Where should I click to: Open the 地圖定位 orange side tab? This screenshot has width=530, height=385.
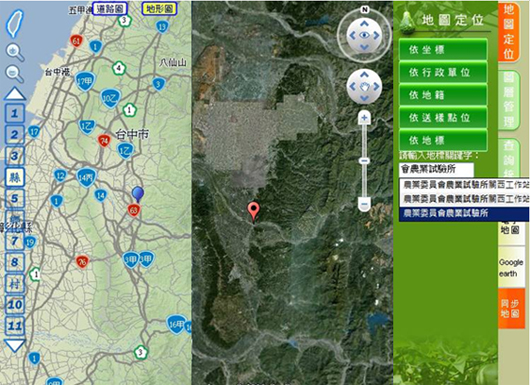tap(509, 31)
